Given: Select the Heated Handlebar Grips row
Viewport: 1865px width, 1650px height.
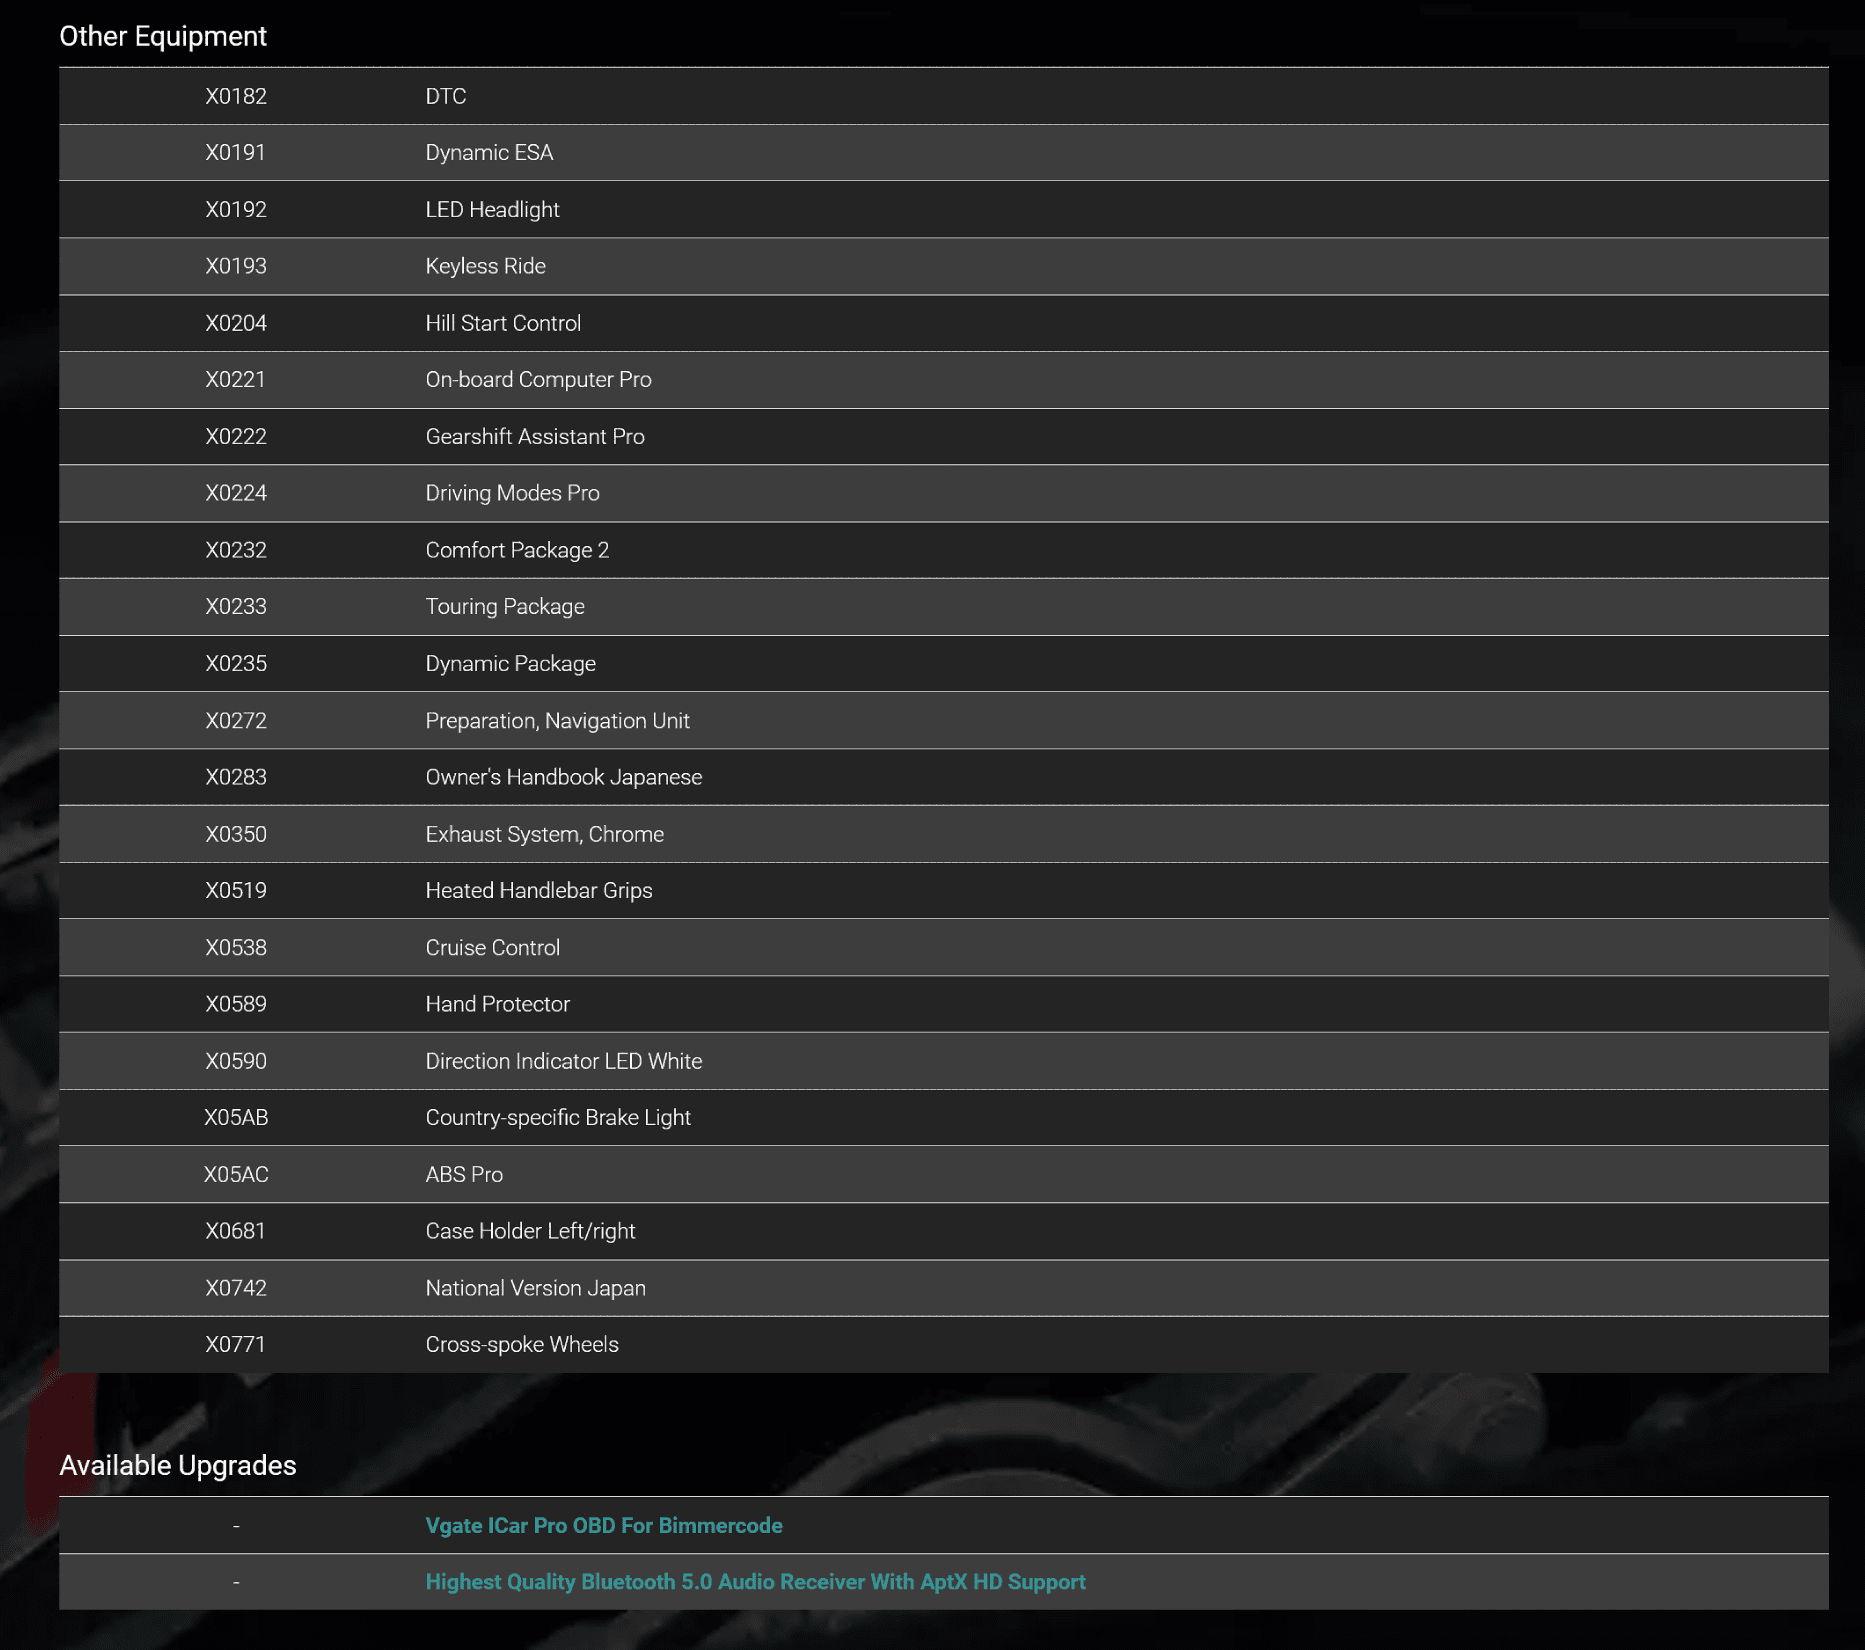Looking at the screenshot, I should click(538, 891).
